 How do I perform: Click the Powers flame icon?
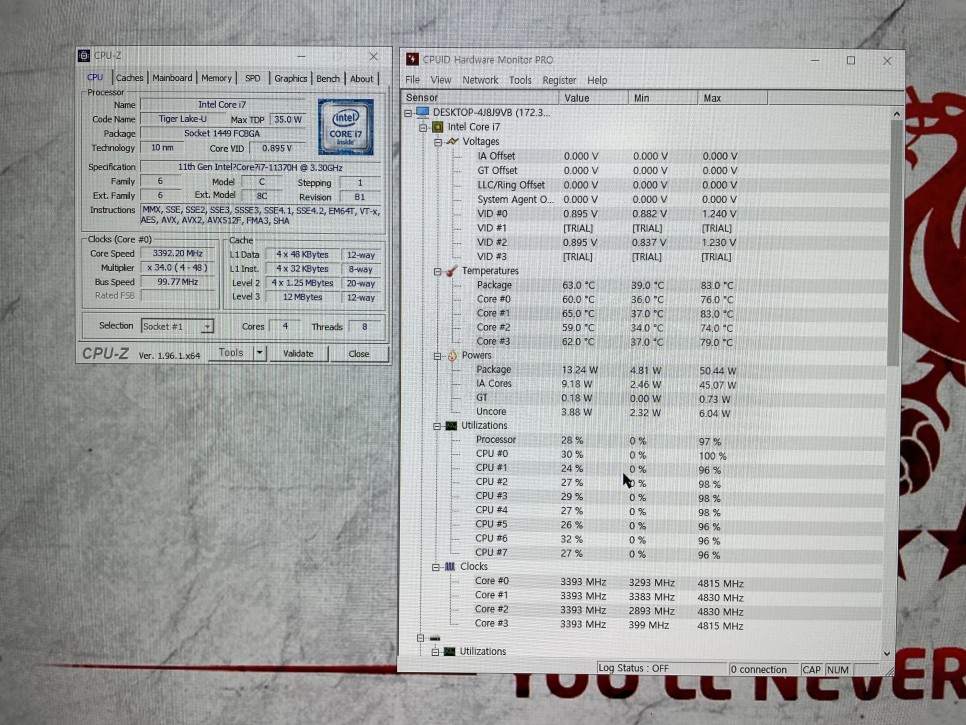(452, 355)
